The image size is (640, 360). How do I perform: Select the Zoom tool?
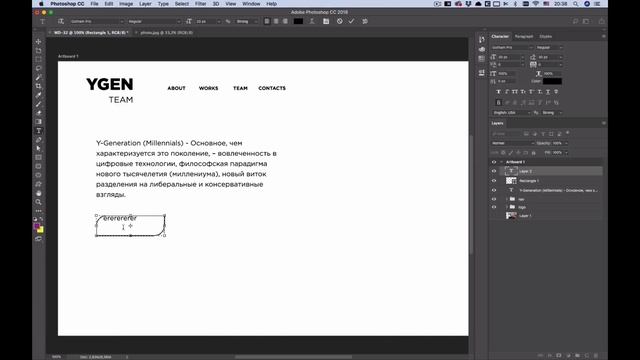(38, 202)
